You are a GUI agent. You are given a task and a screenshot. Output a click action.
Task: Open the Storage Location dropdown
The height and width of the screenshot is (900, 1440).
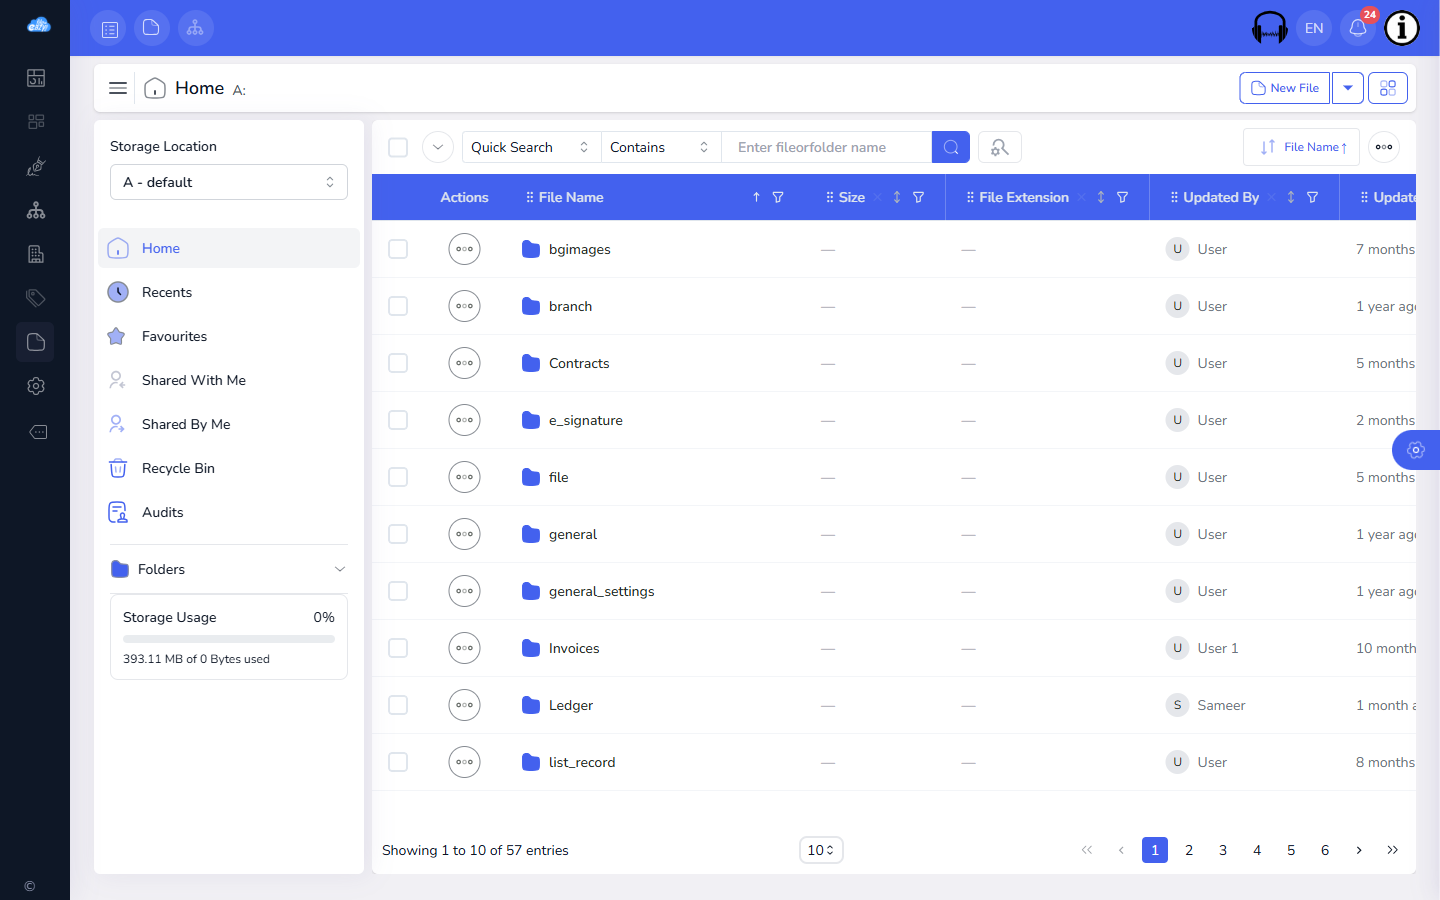click(229, 182)
